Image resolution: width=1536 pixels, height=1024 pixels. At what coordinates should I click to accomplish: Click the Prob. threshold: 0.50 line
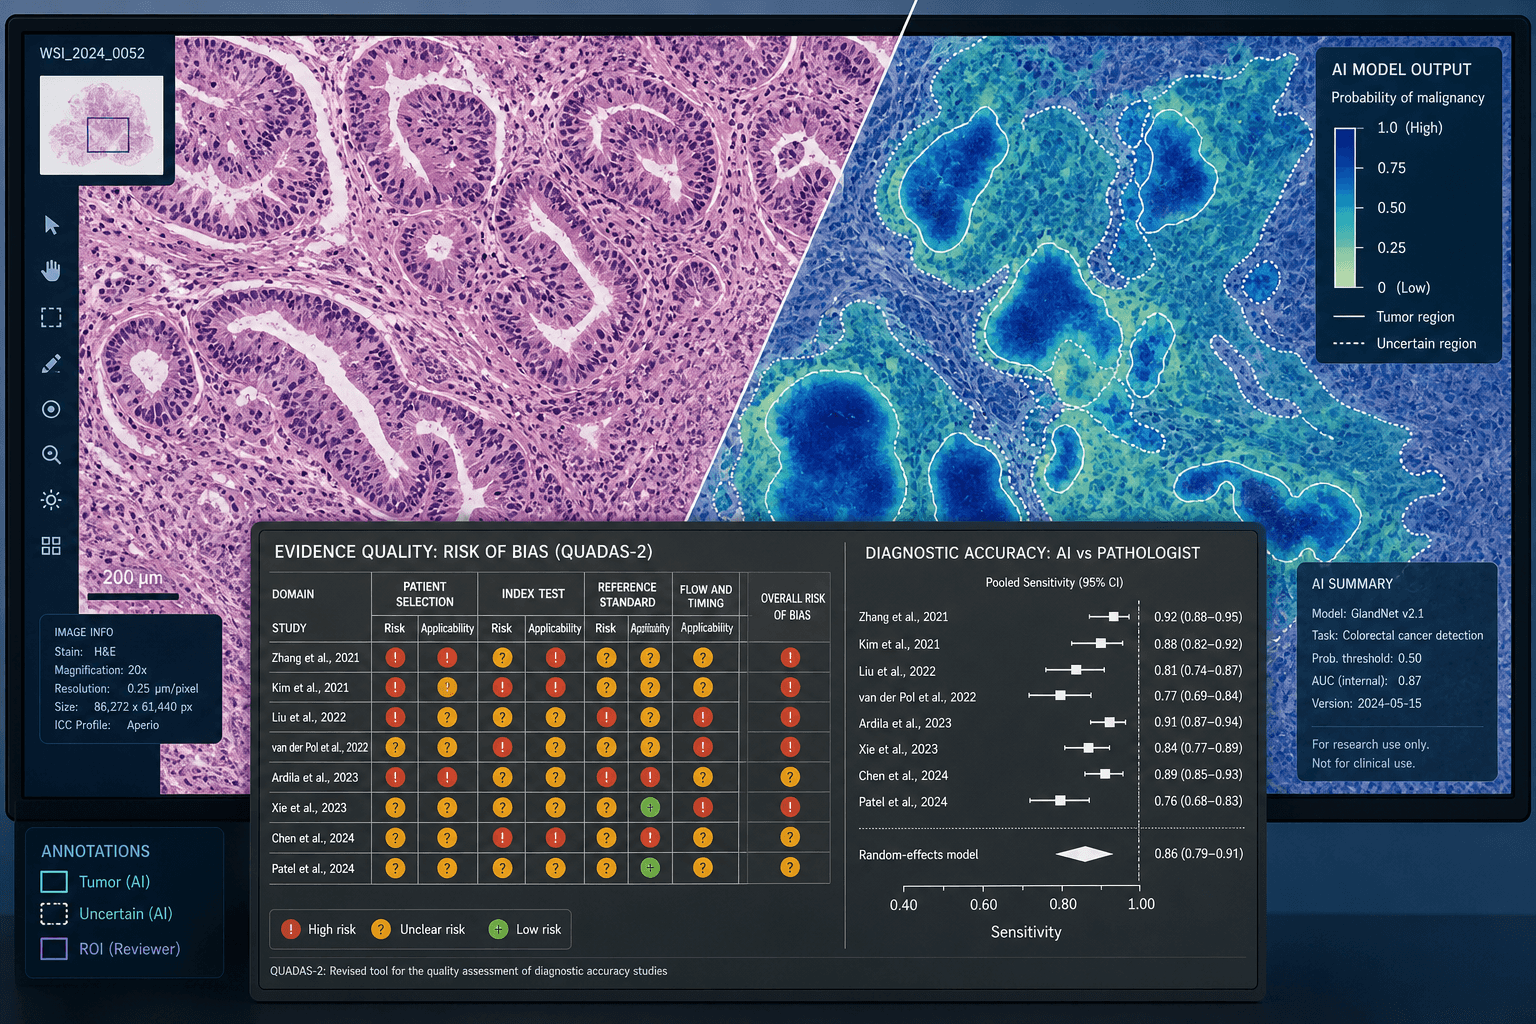tap(1366, 658)
